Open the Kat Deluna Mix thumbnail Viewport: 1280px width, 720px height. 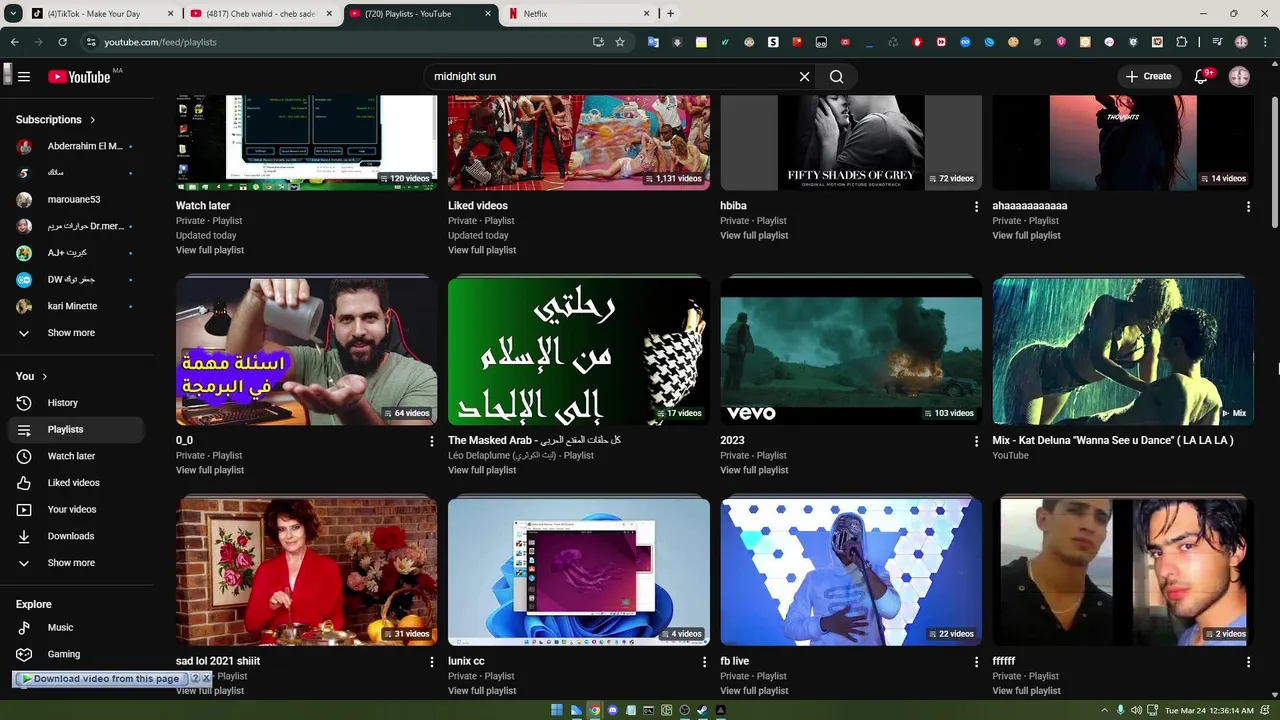1123,352
